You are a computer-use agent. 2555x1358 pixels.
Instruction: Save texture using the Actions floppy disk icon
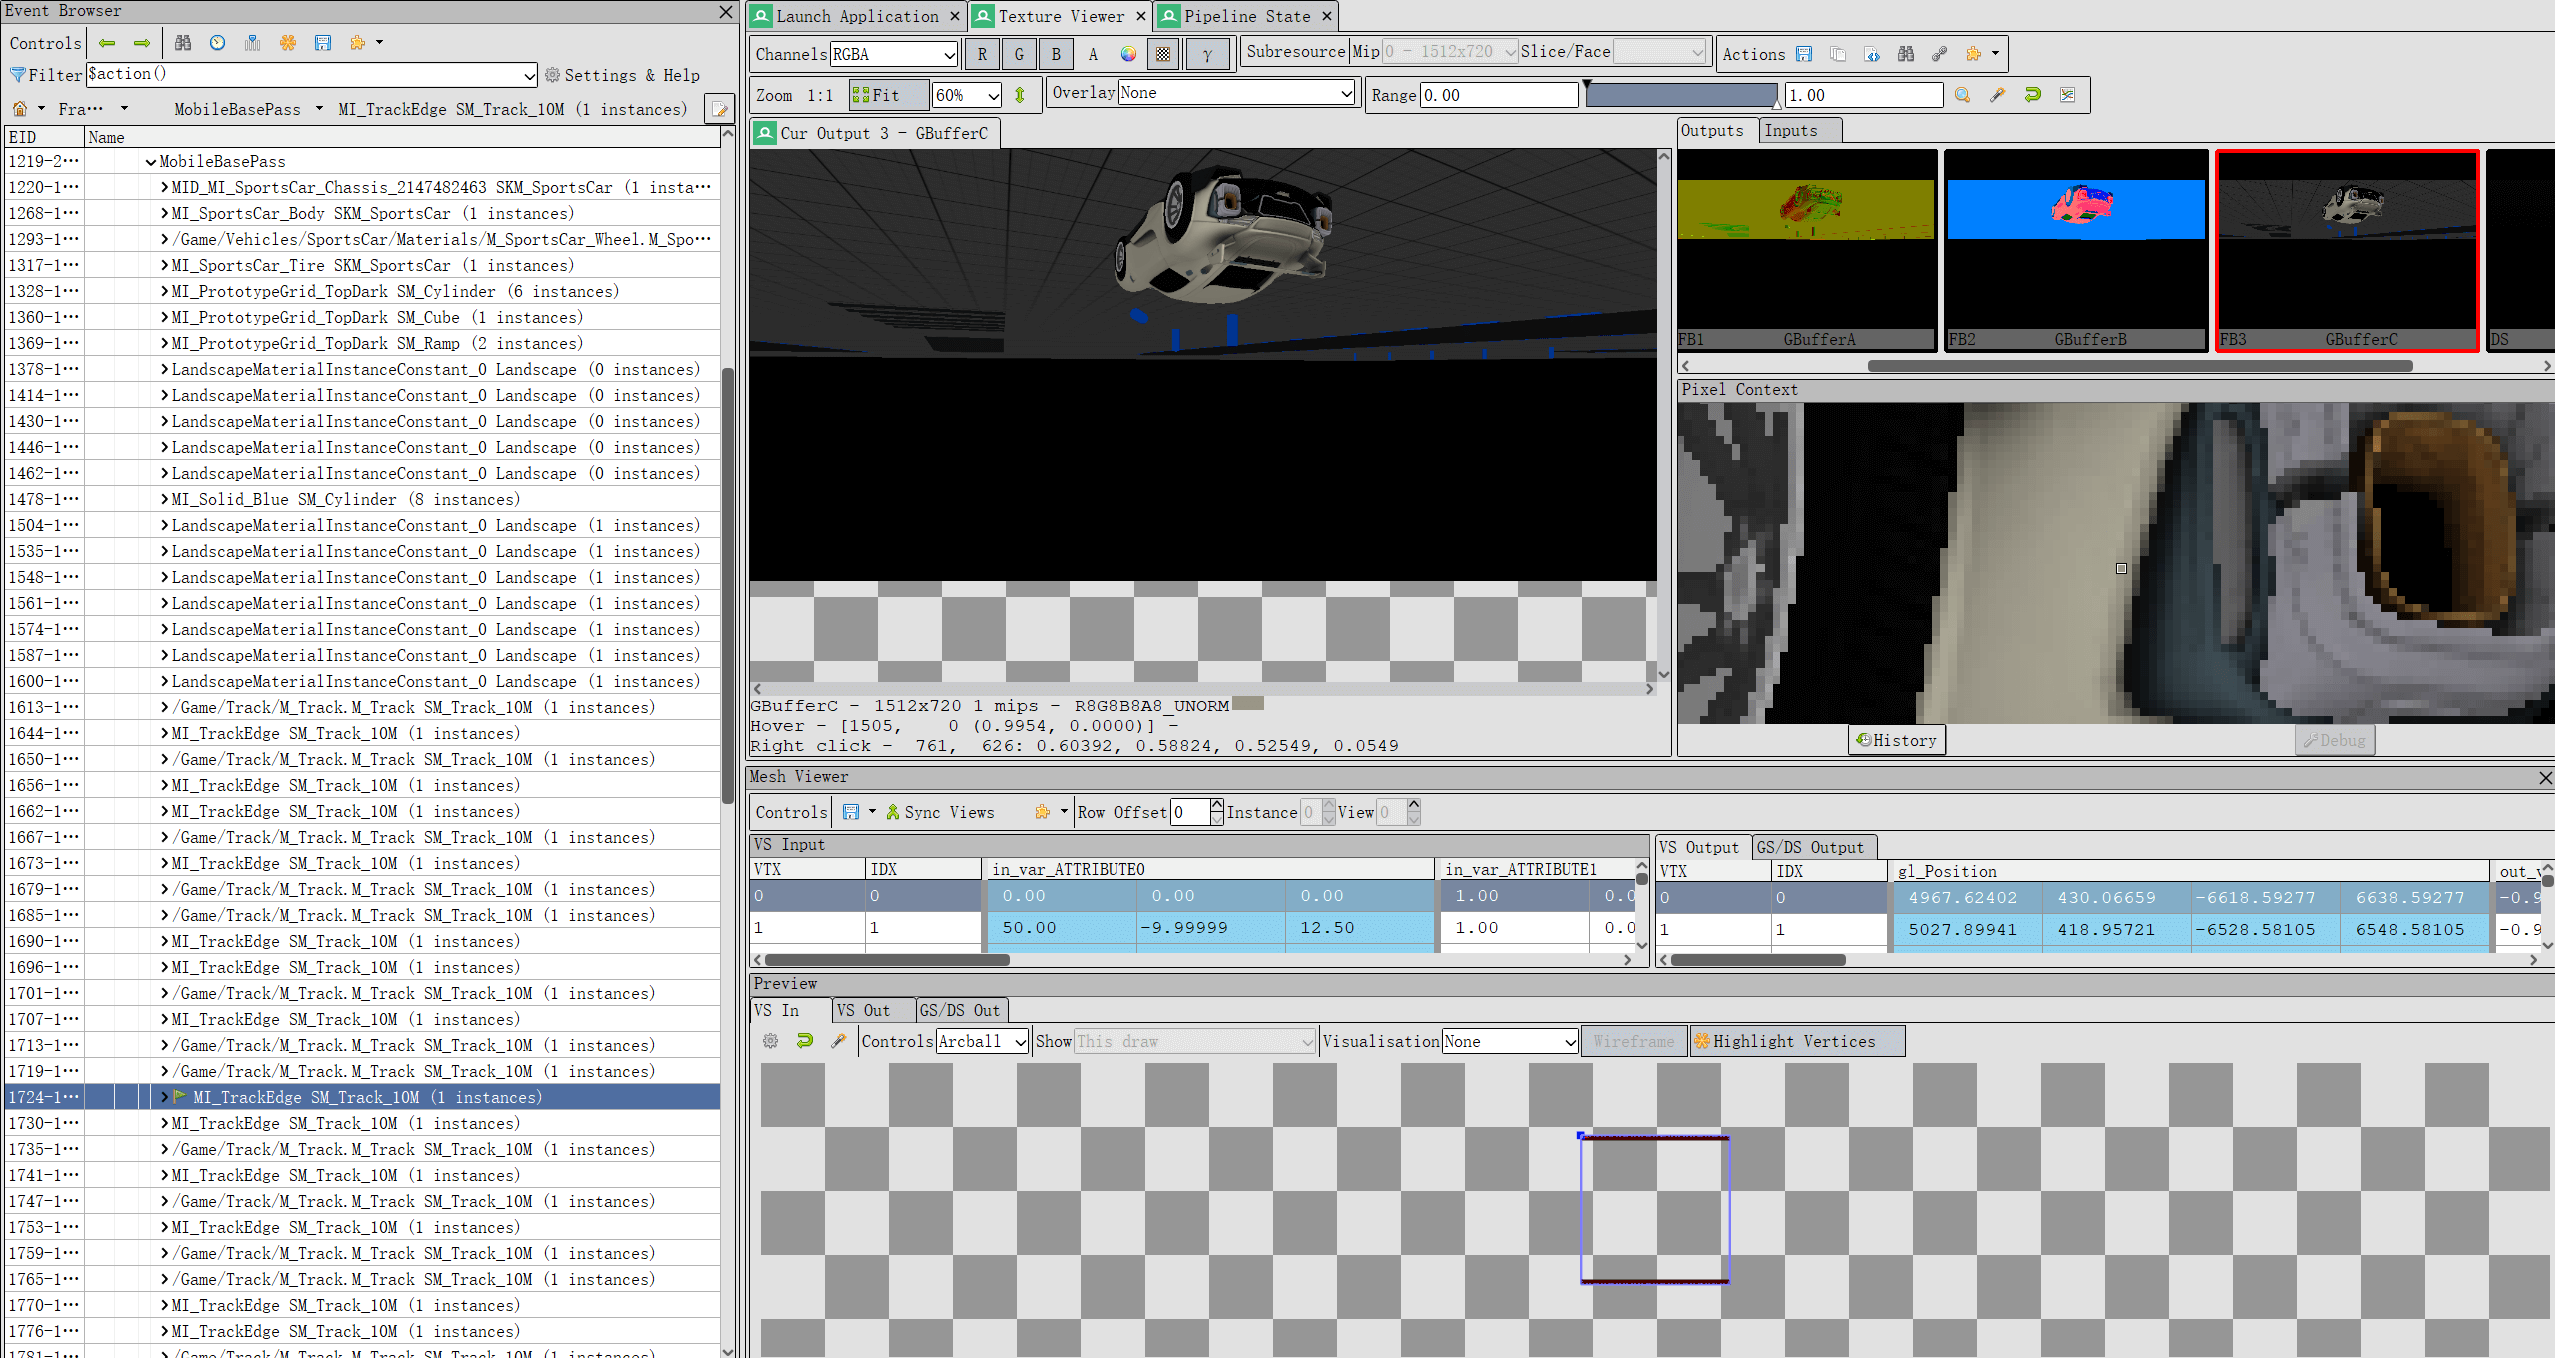tap(1804, 54)
